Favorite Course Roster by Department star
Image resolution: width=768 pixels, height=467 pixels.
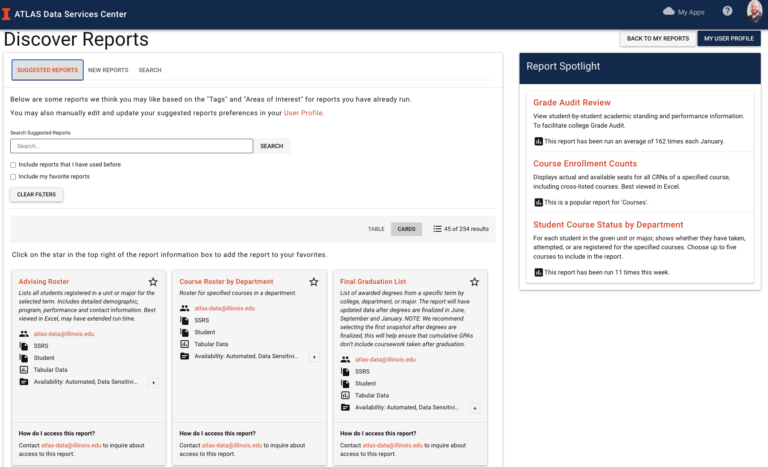pyautogui.click(x=314, y=282)
